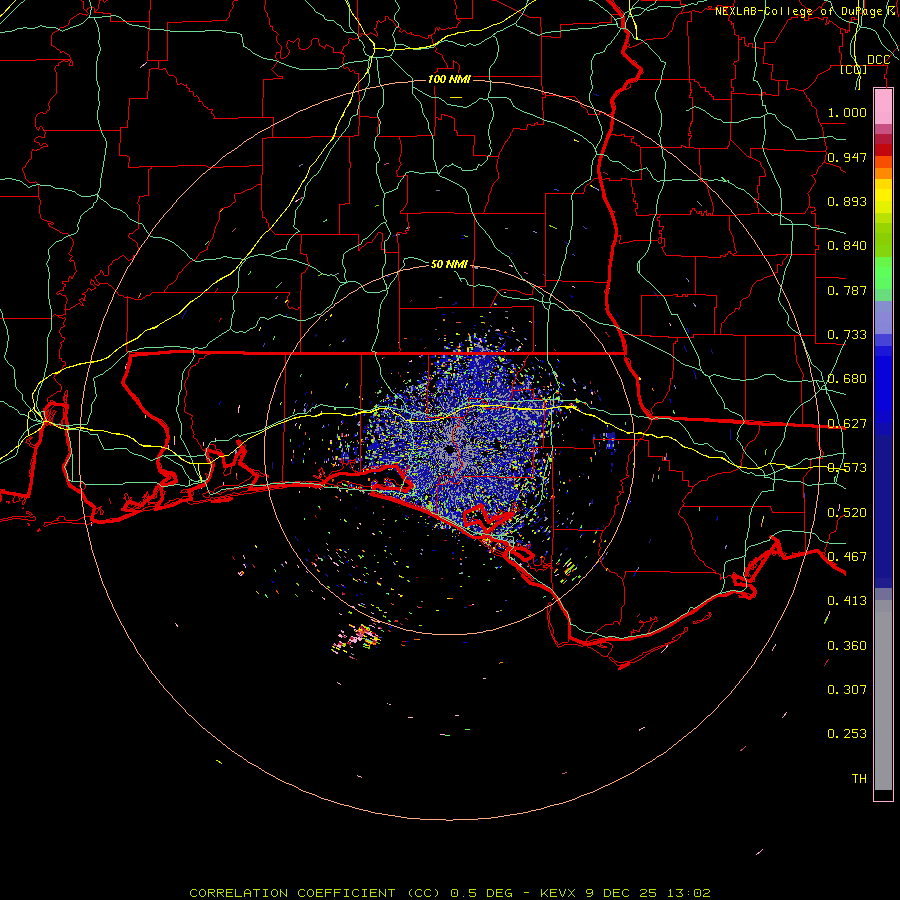Select the 0.680 legend value
Viewport: 900px width, 900px height.
(847, 378)
